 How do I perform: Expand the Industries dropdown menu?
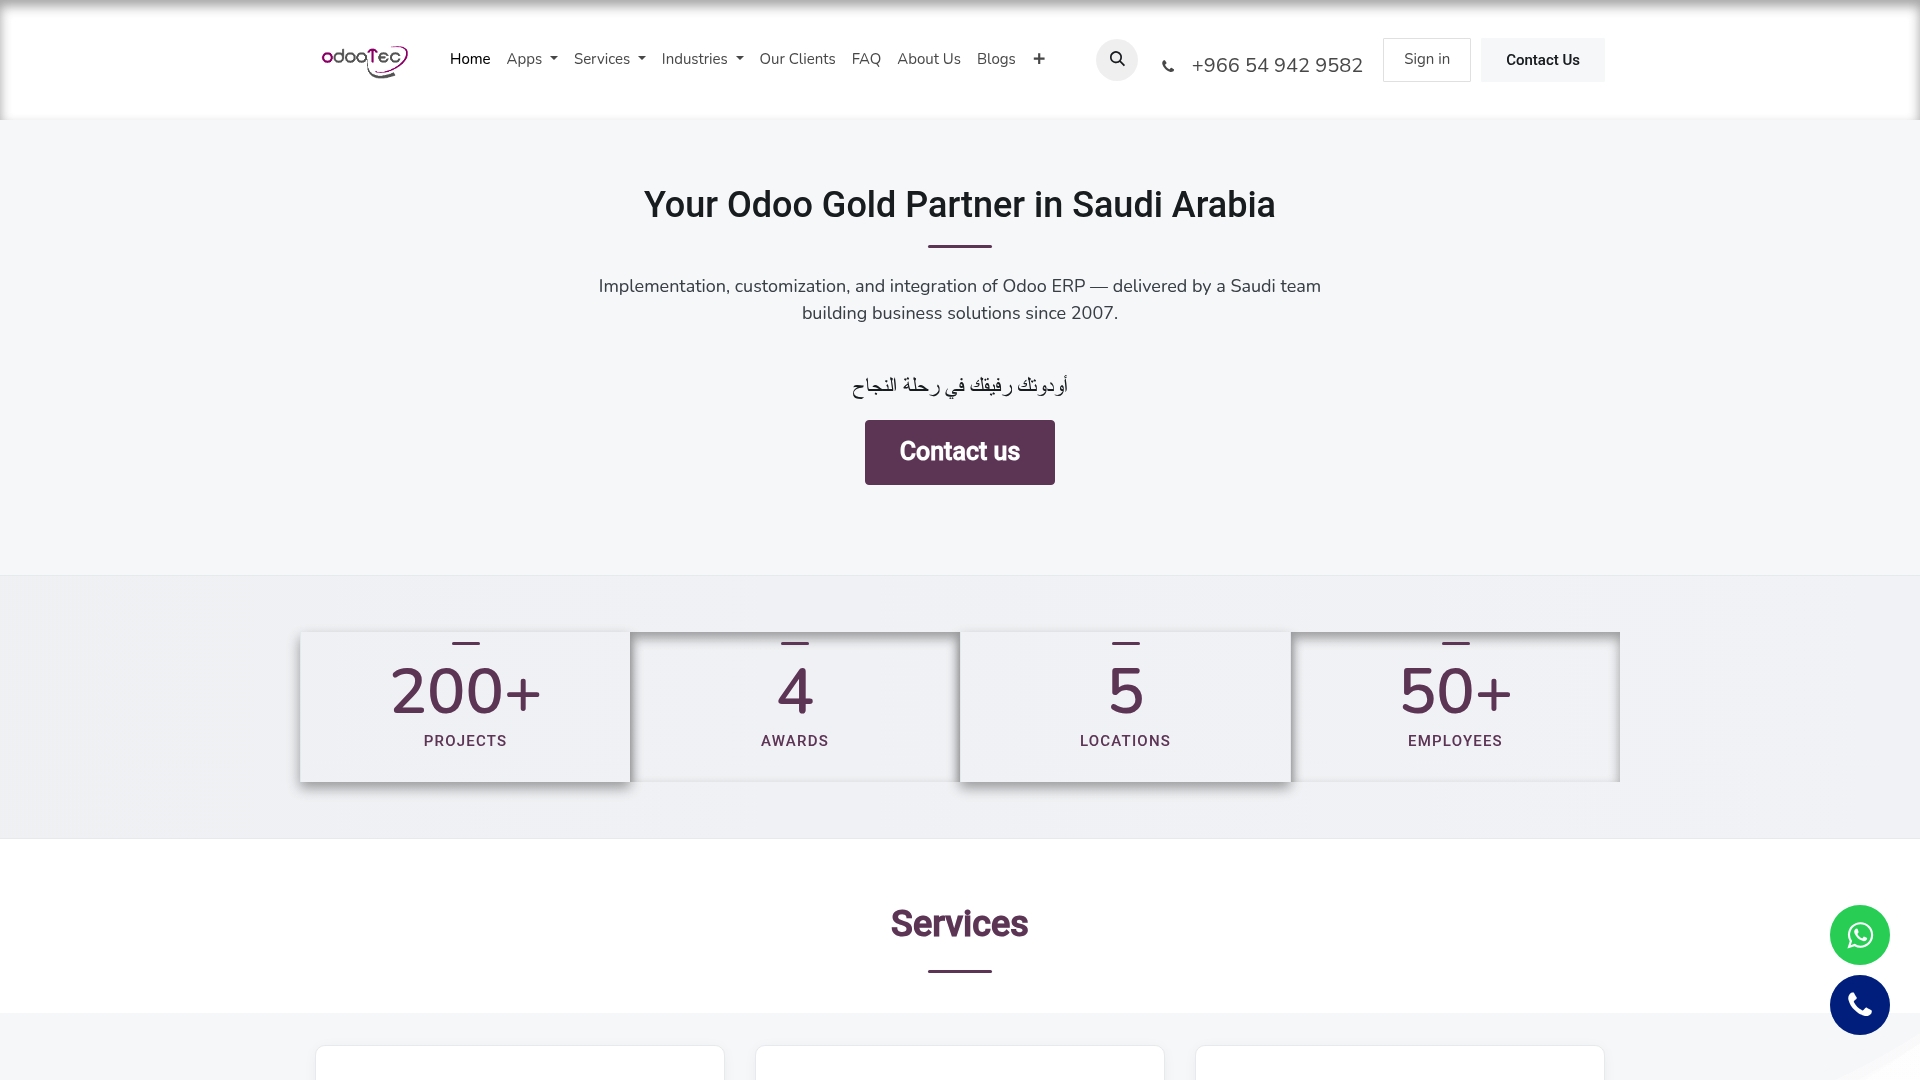(703, 59)
